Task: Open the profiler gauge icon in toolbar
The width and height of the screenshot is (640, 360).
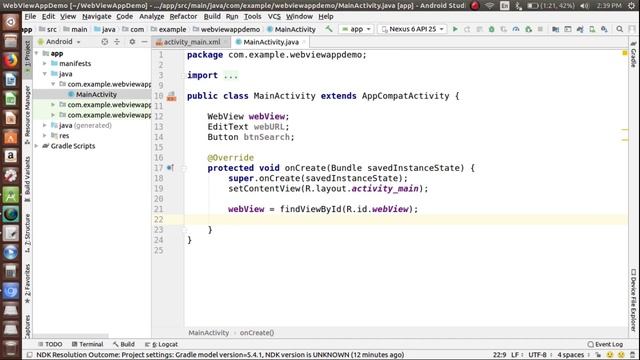Action: tap(516, 29)
